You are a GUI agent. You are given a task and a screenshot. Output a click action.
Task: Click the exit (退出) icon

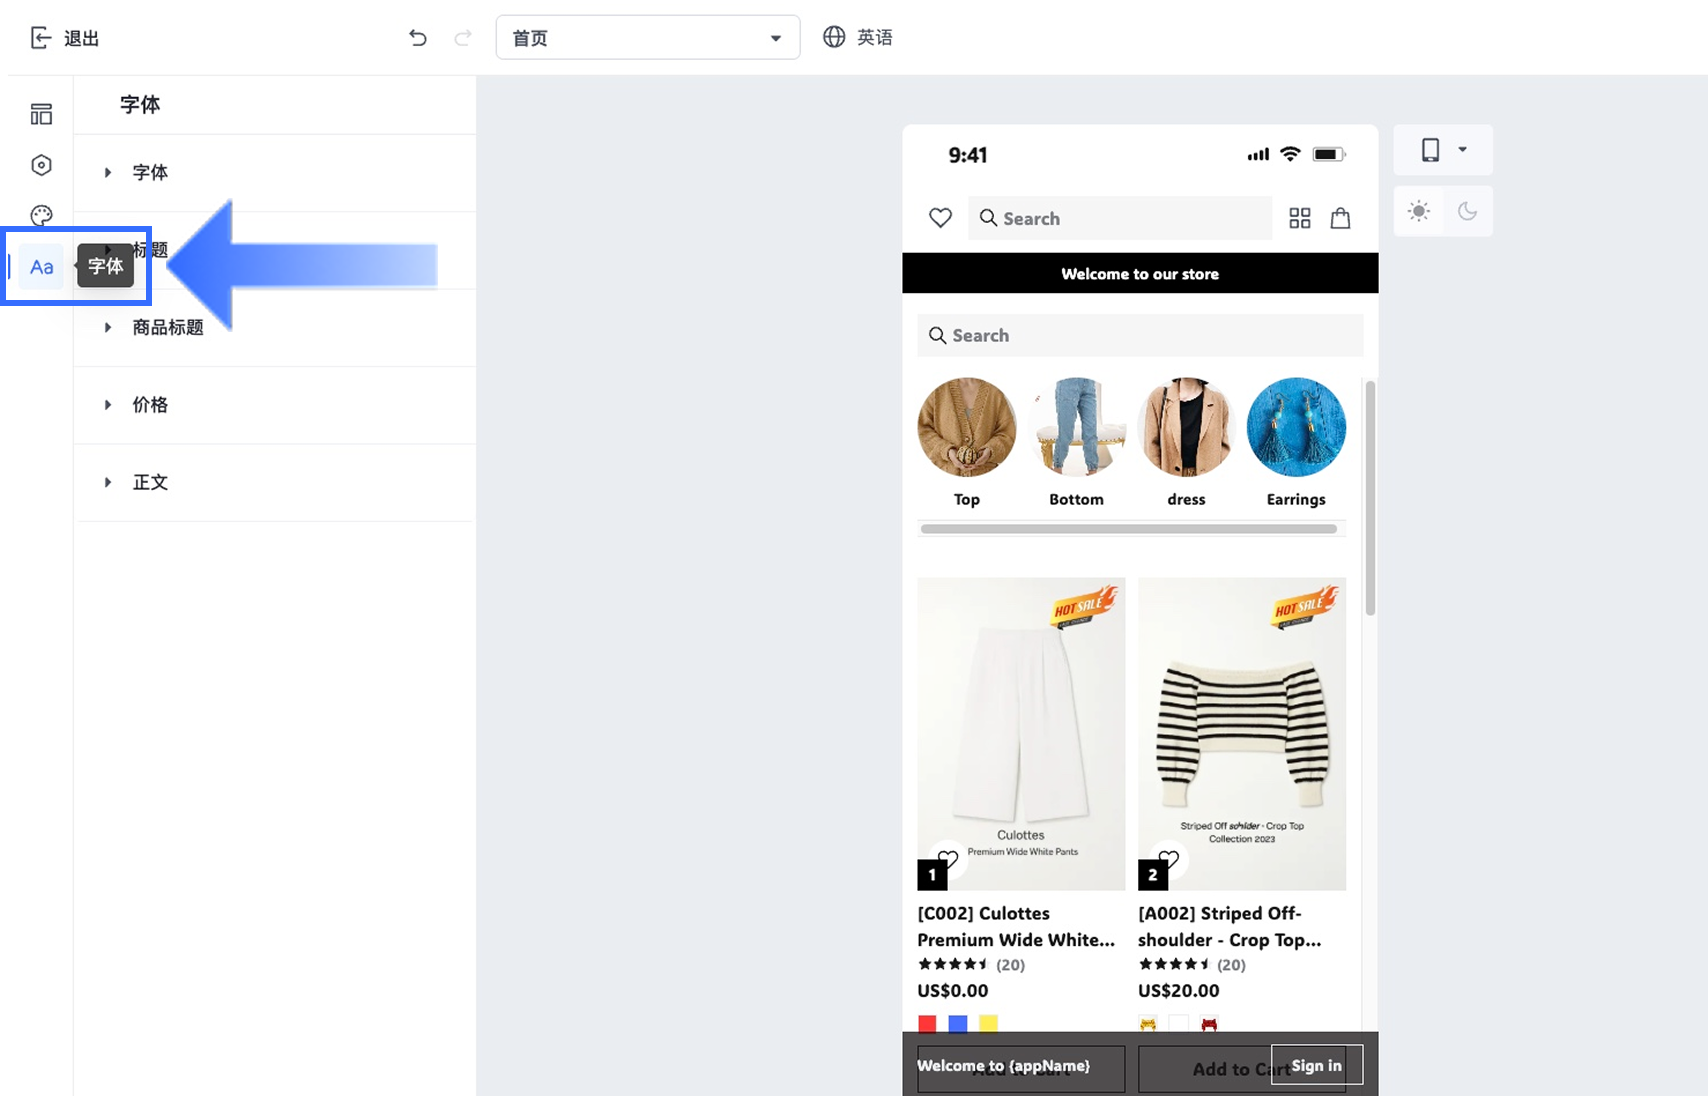pyautogui.click(x=41, y=38)
